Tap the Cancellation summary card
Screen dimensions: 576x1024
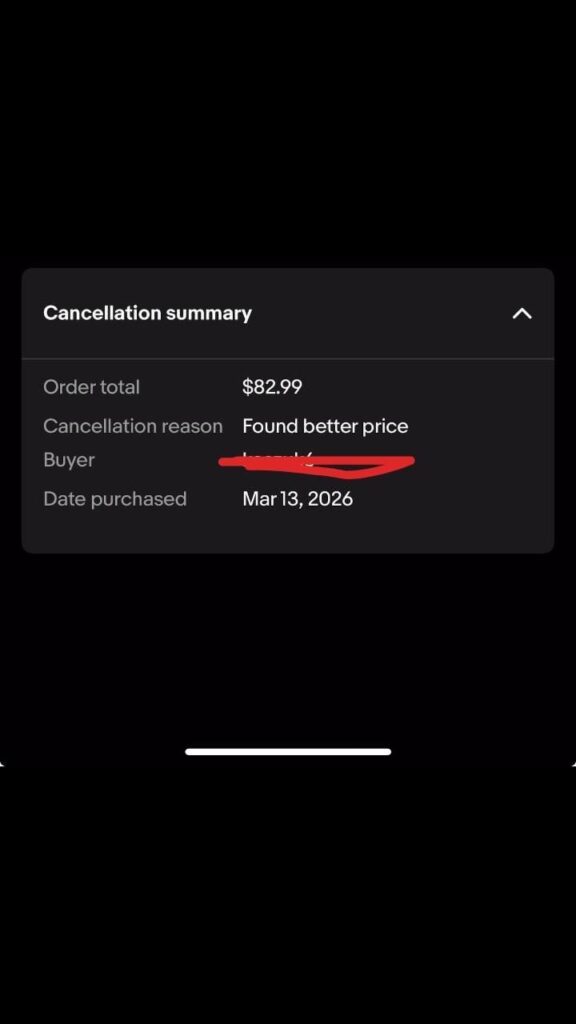pyautogui.click(x=288, y=410)
